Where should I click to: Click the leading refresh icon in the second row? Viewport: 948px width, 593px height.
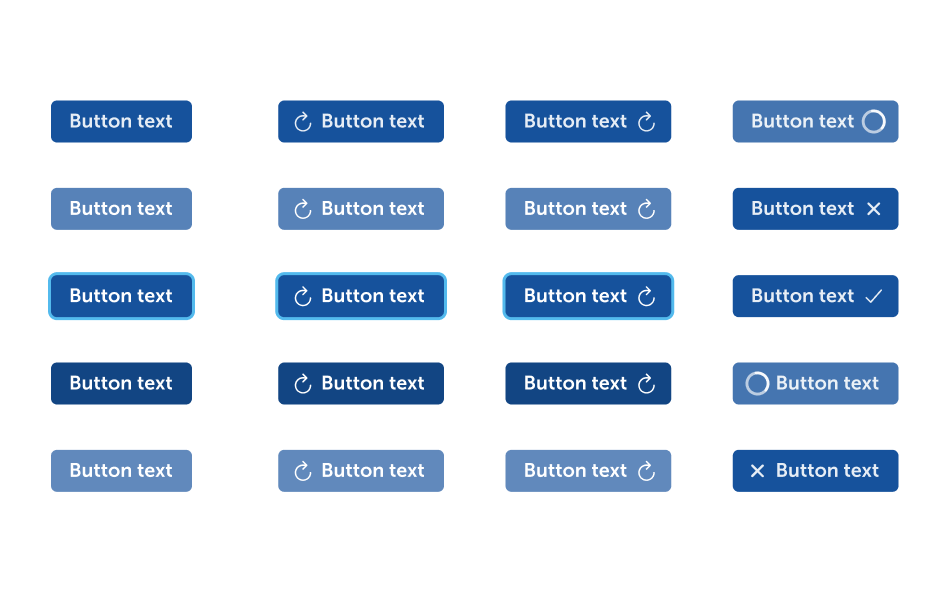pyautogui.click(x=303, y=209)
